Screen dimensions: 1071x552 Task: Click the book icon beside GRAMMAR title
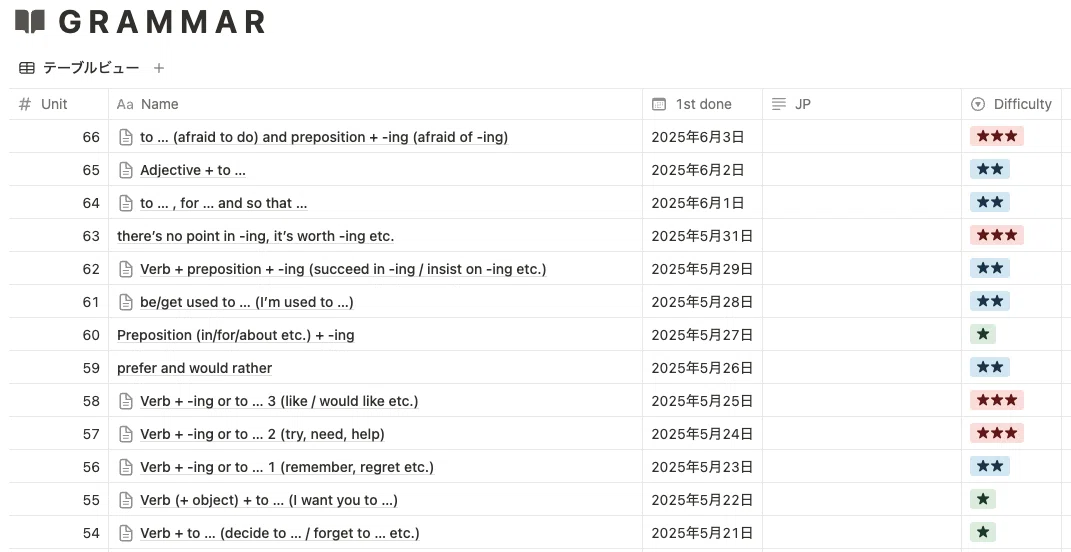pos(30,22)
